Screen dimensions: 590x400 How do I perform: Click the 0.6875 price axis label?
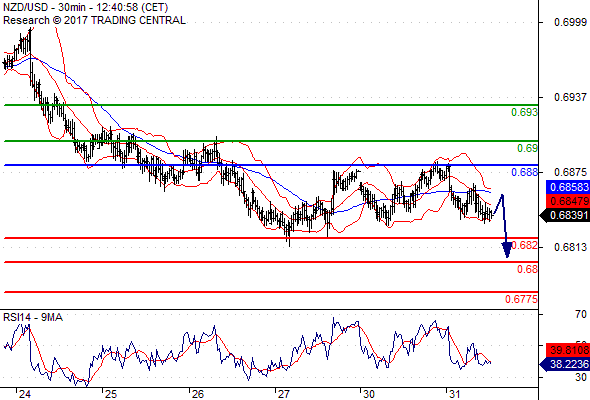tap(570, 172)
